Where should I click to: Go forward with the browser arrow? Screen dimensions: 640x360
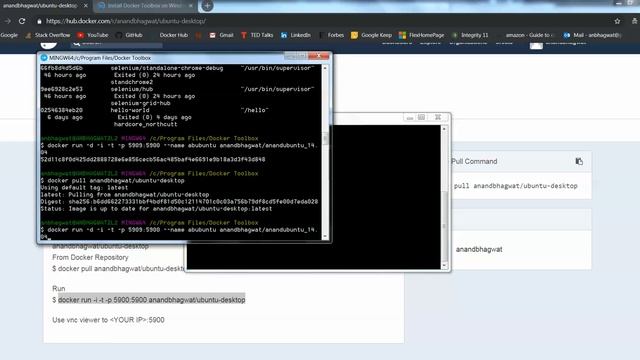tap(7, 21)
